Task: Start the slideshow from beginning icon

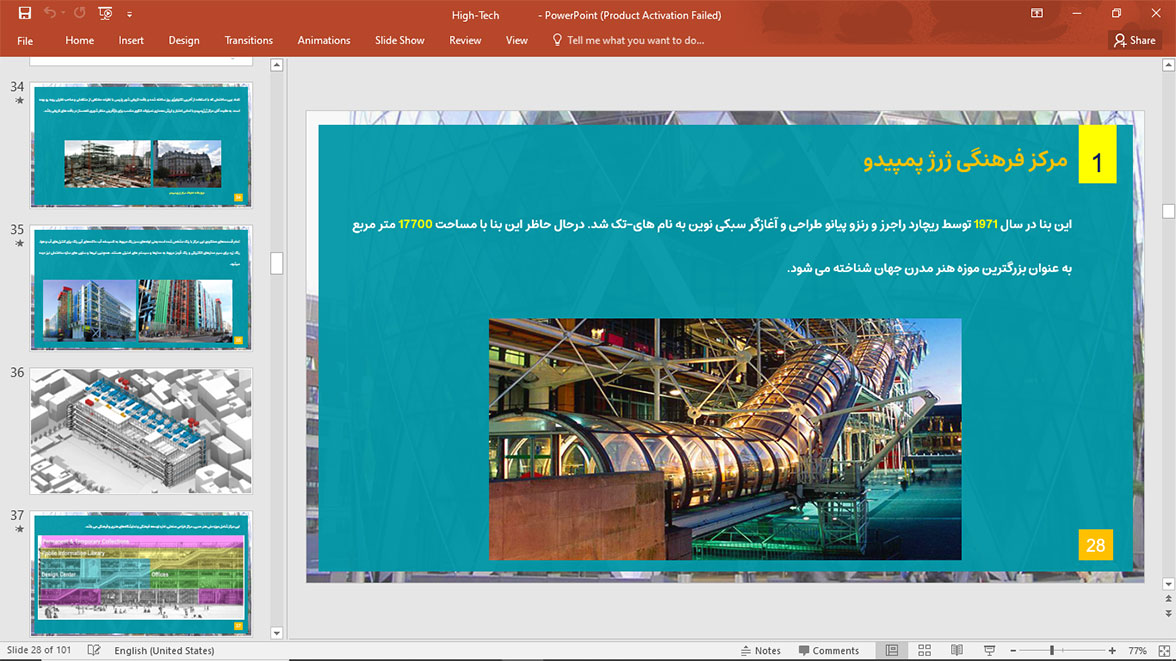Action: click(105, 14)
